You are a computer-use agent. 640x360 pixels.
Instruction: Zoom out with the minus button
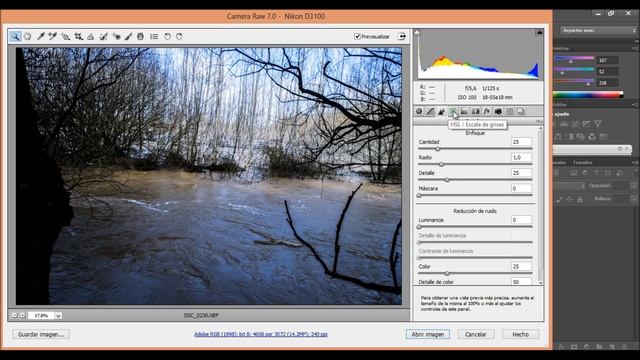[14, 316]
